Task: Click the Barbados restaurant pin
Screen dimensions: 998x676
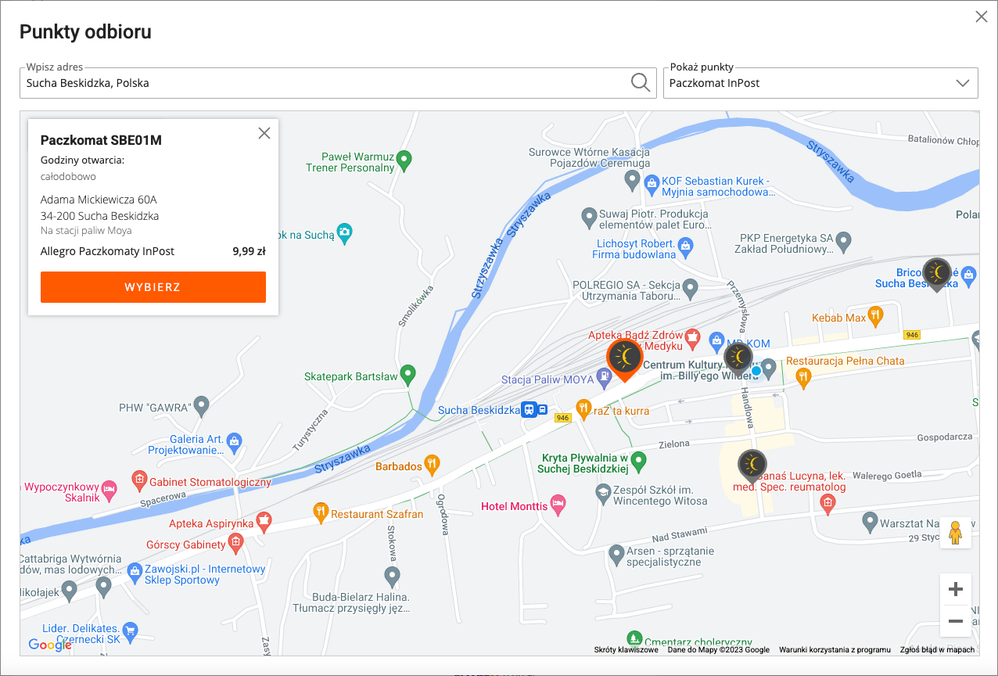Action: (x=432, y=465)
